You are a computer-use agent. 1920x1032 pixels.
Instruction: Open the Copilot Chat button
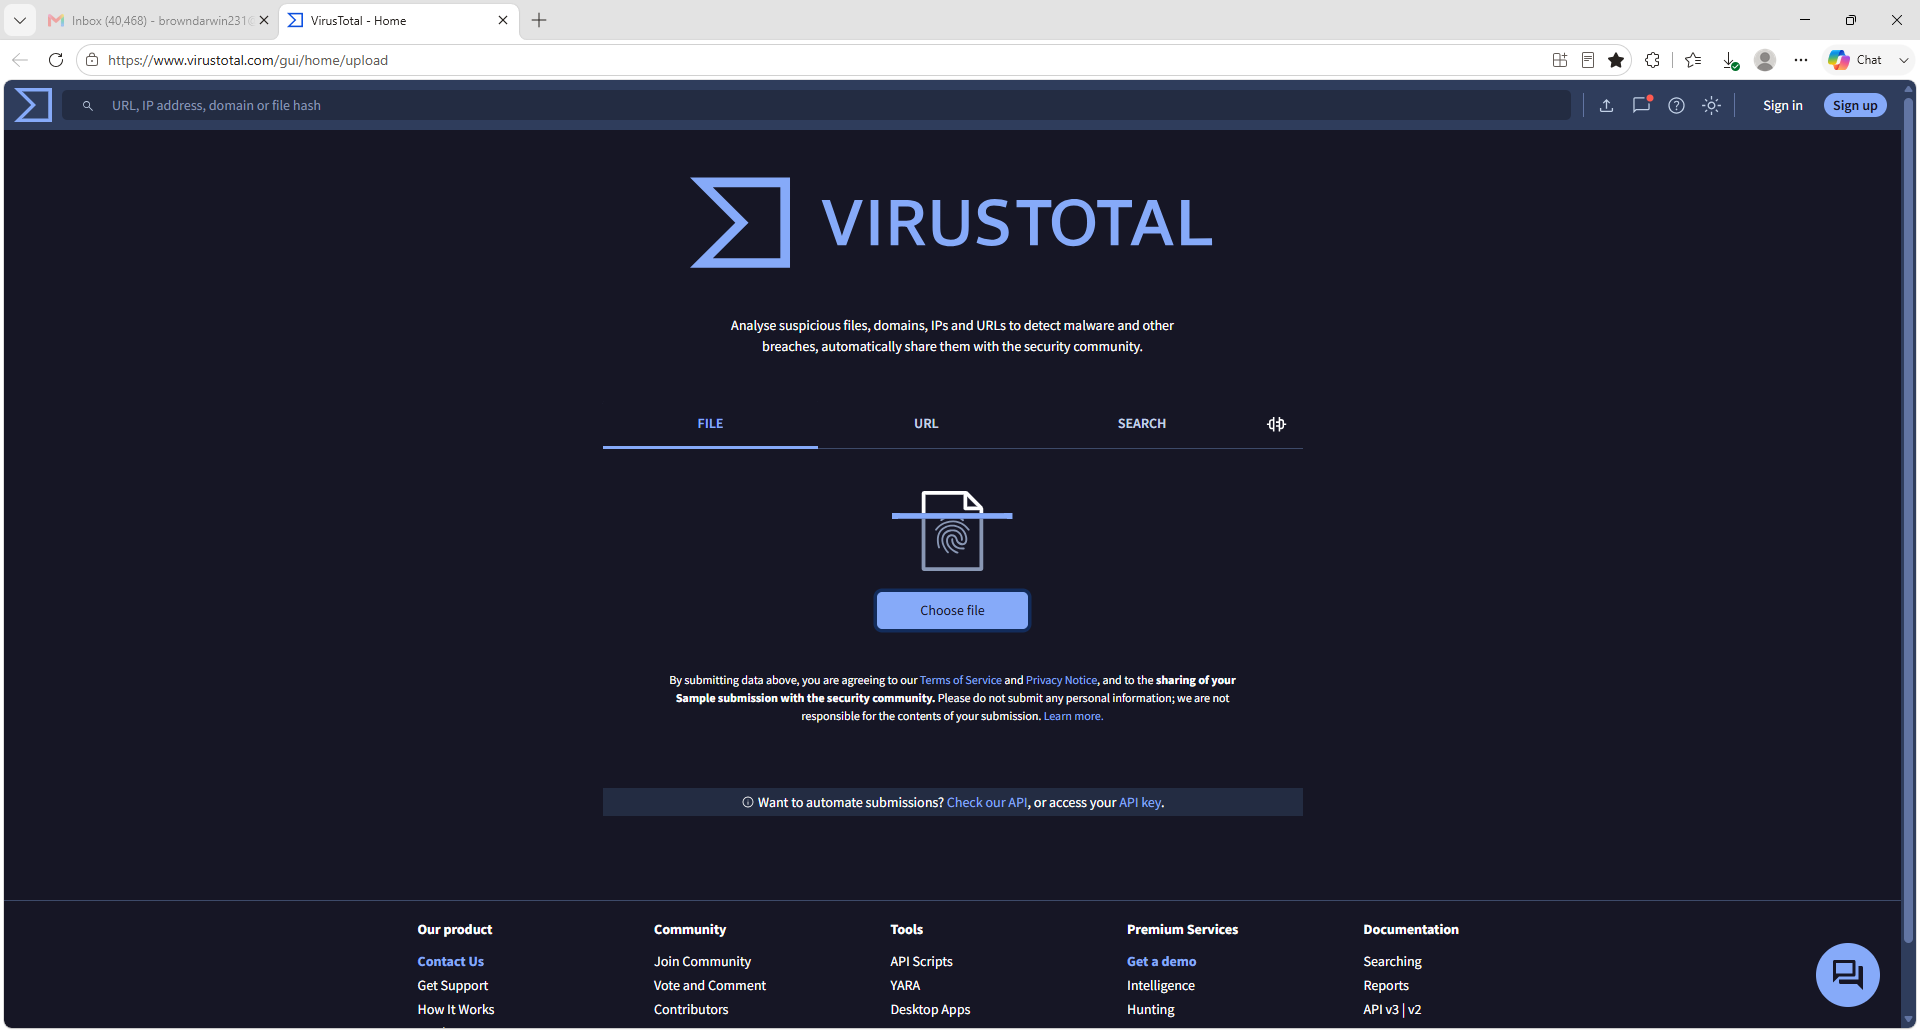pyautogui.click(x=1855, y=60)
